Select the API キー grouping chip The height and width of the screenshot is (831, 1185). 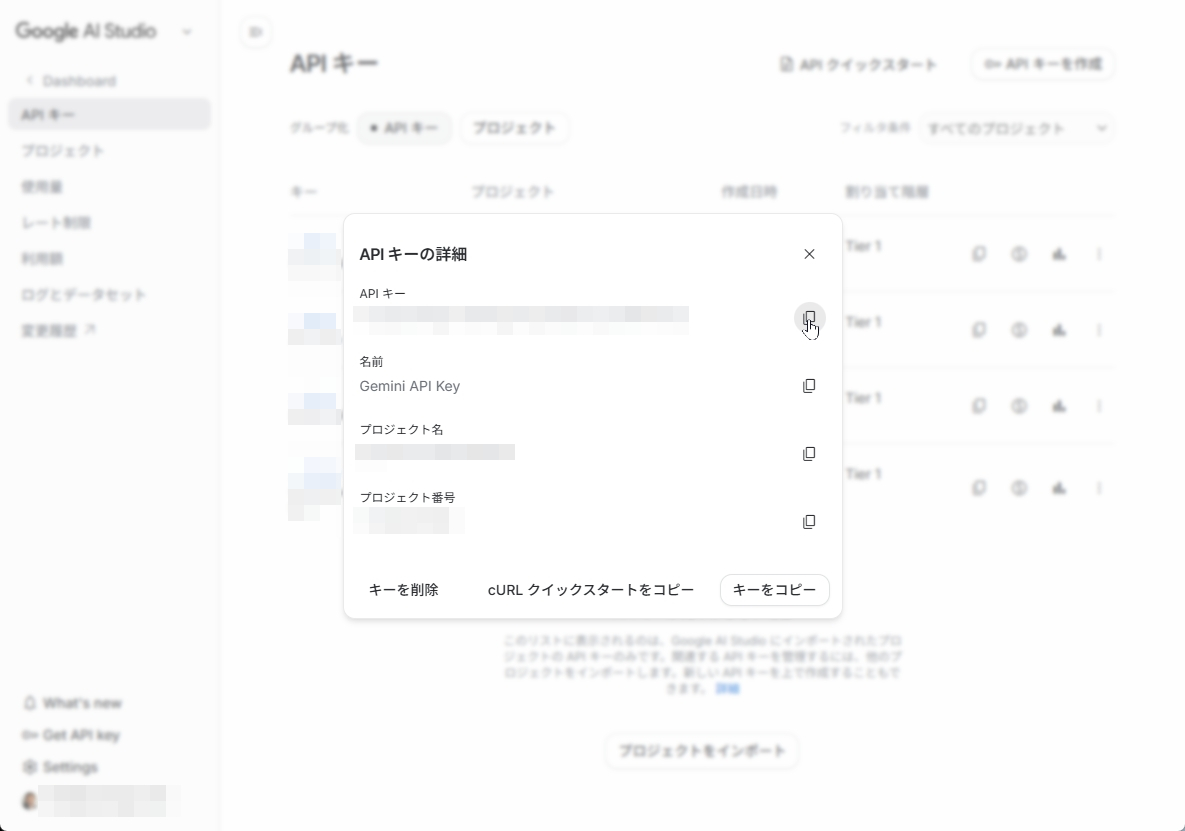404,128
